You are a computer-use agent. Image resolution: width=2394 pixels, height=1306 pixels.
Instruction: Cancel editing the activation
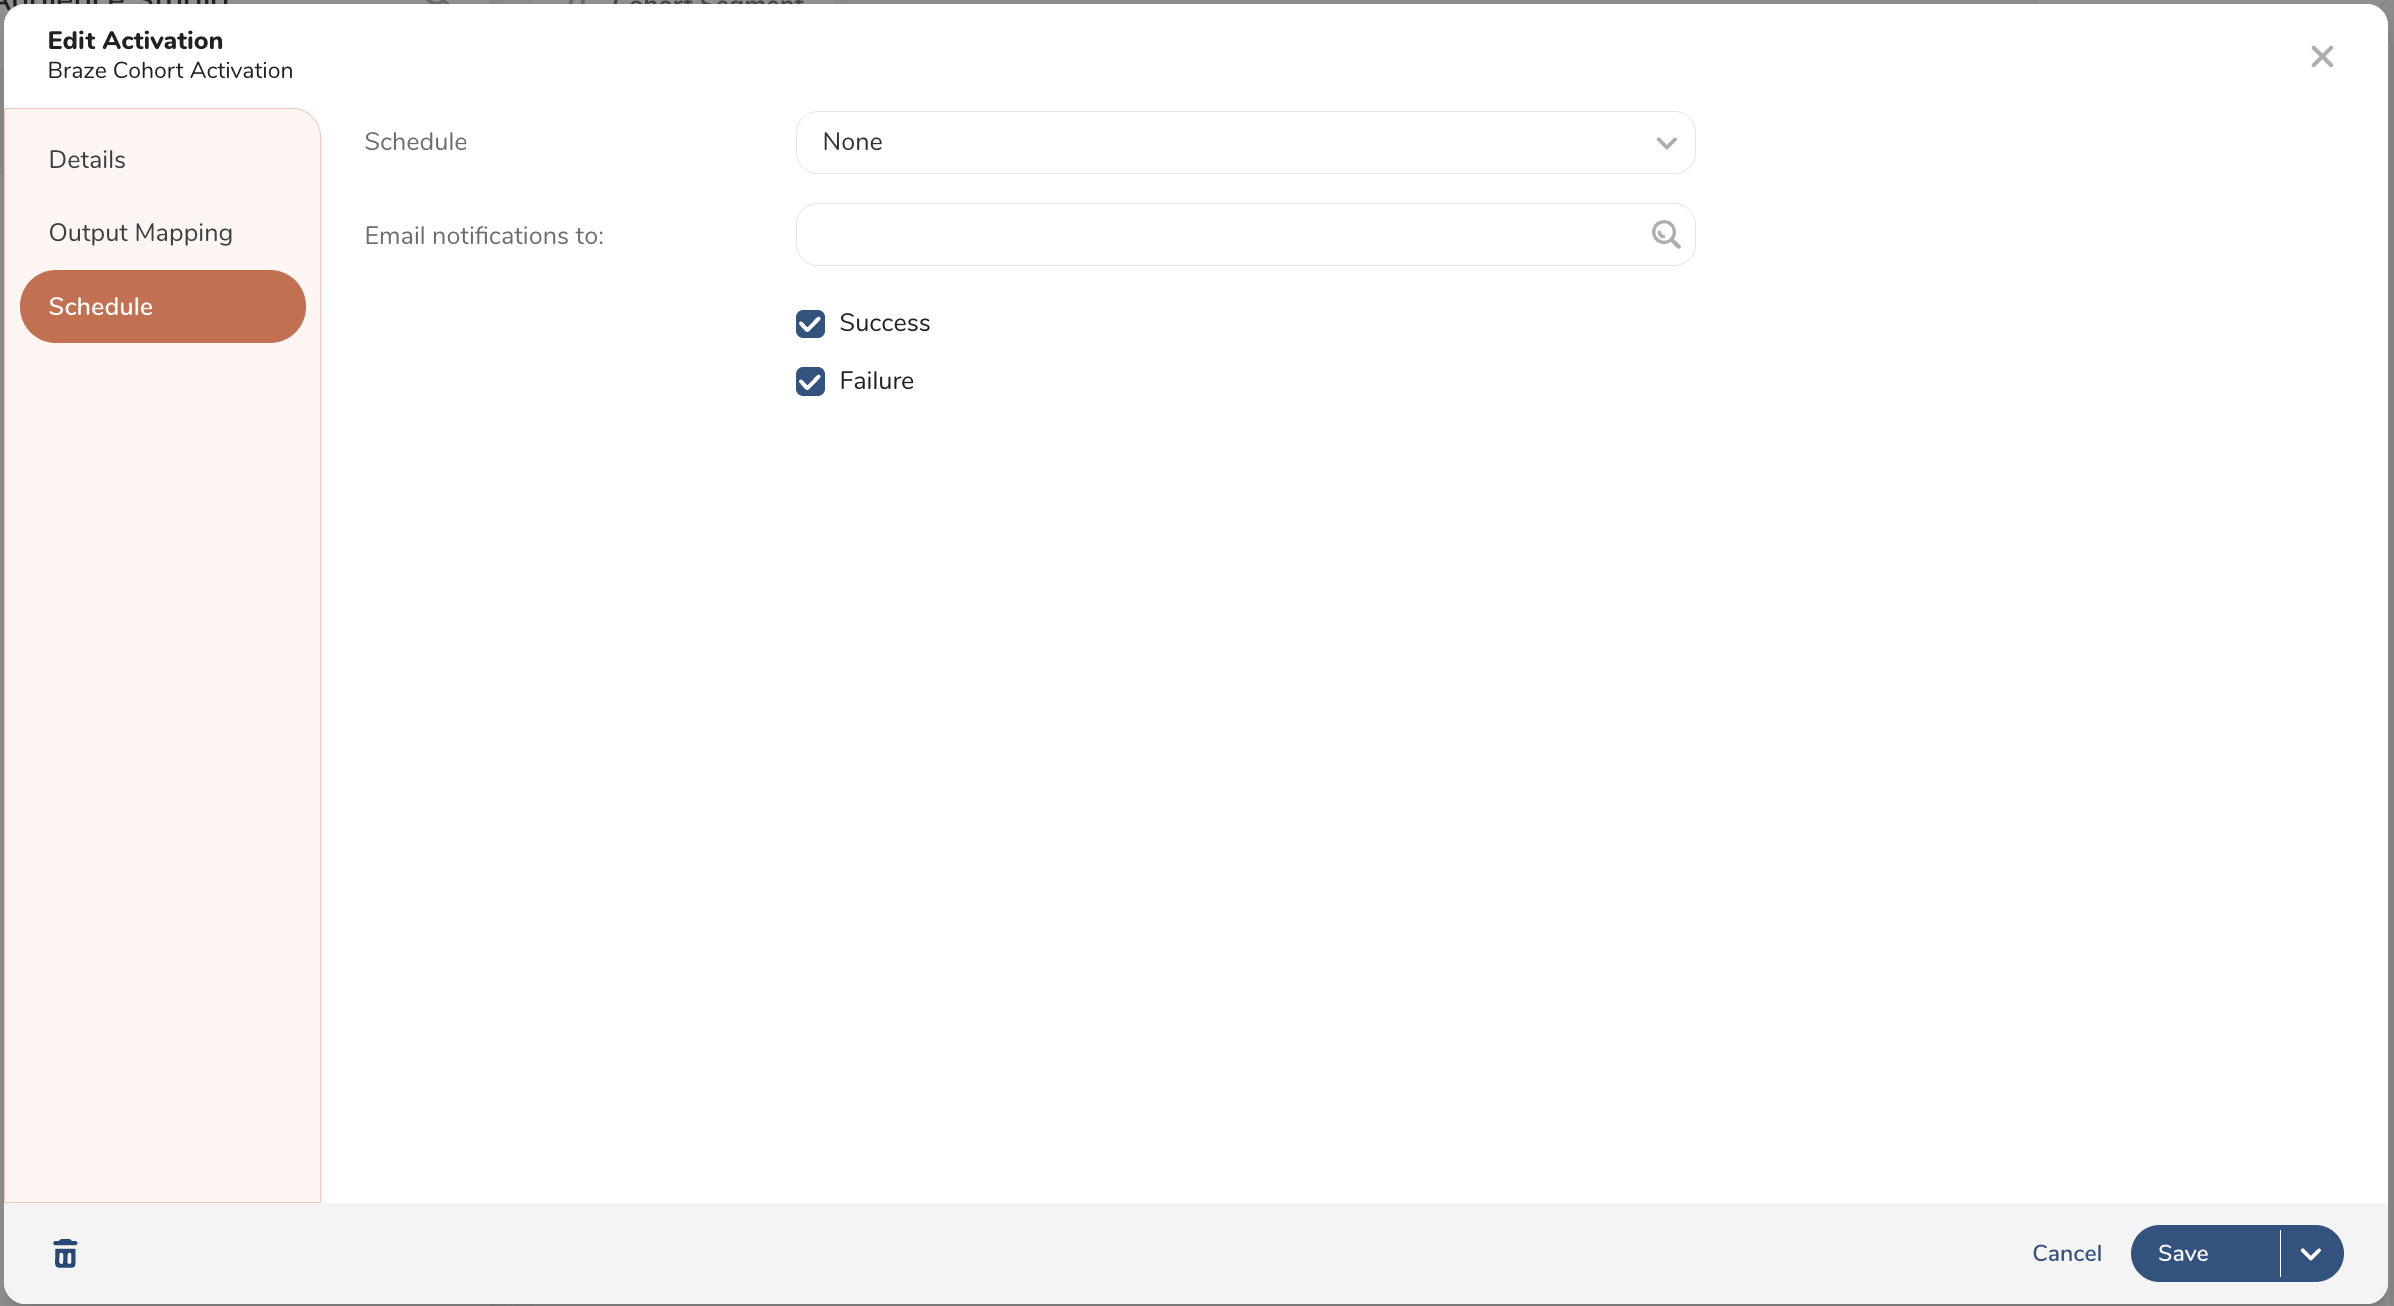tap(2066, 1253)
